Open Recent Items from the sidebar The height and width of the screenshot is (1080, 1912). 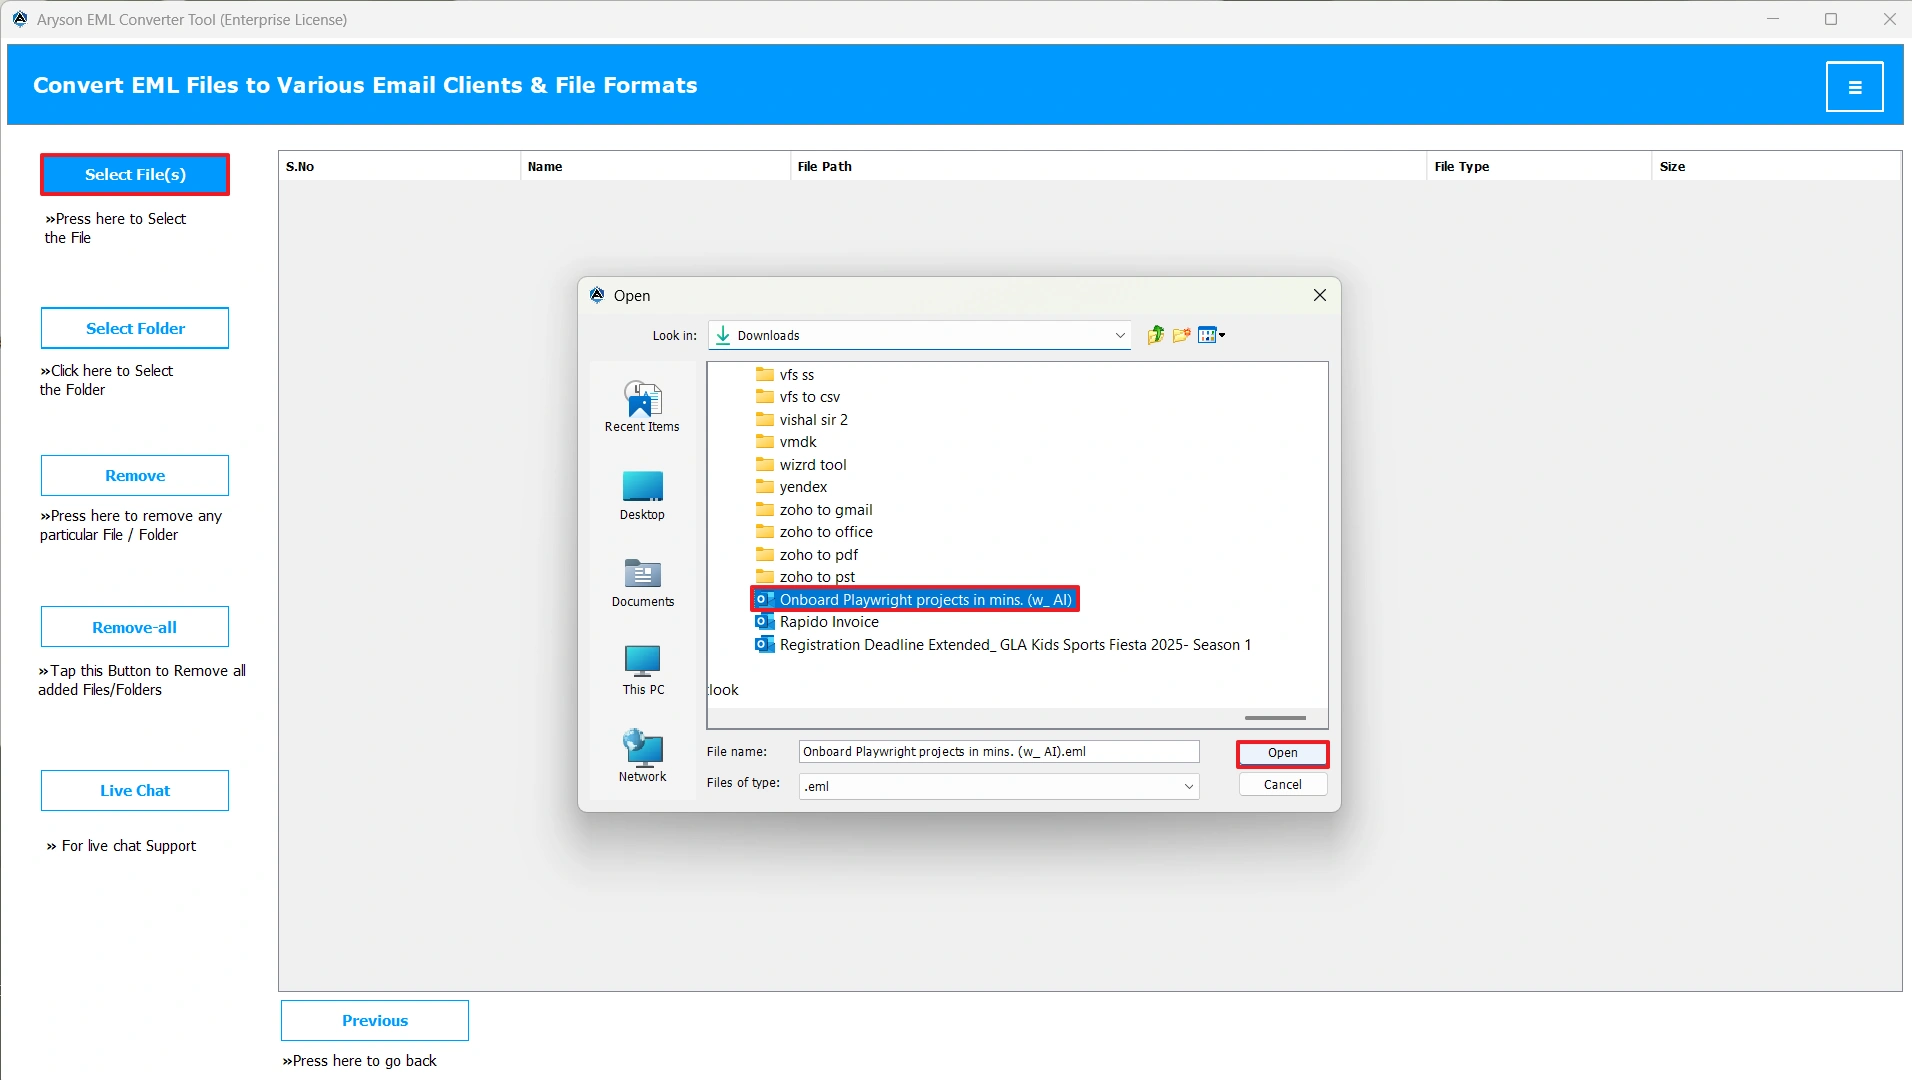tap(641, 405)
